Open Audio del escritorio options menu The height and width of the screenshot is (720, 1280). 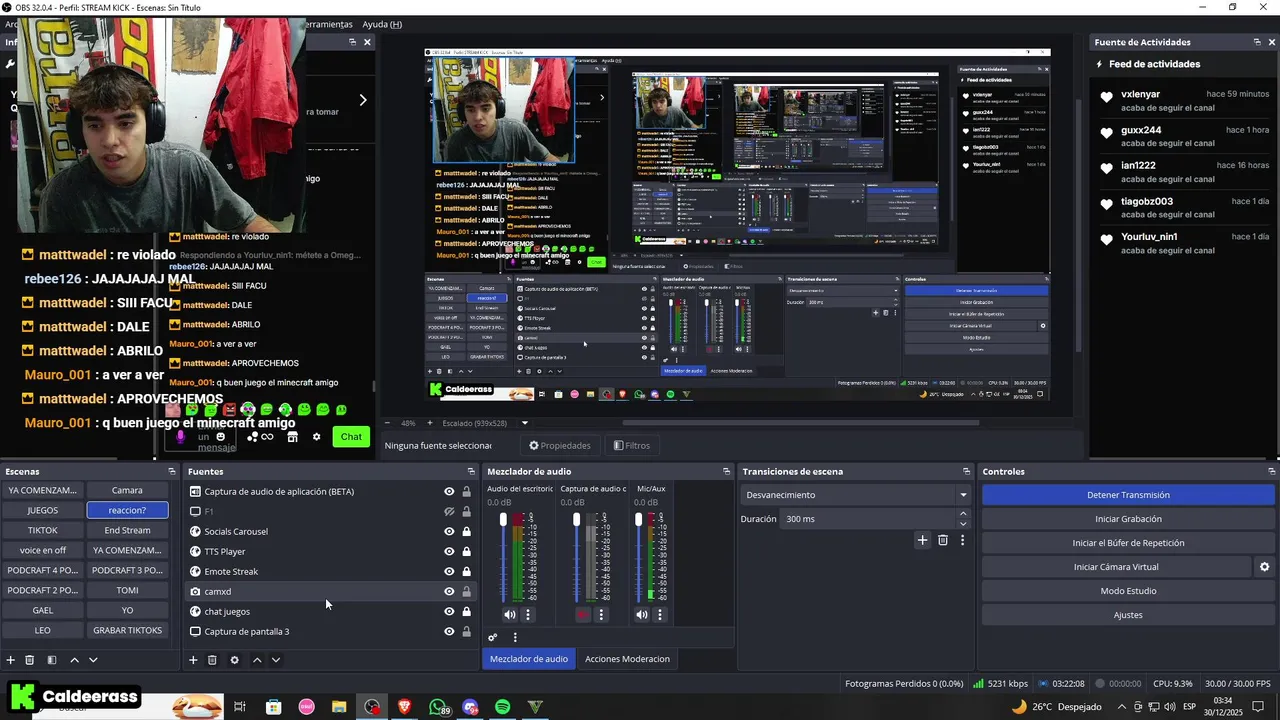point(528,615)
